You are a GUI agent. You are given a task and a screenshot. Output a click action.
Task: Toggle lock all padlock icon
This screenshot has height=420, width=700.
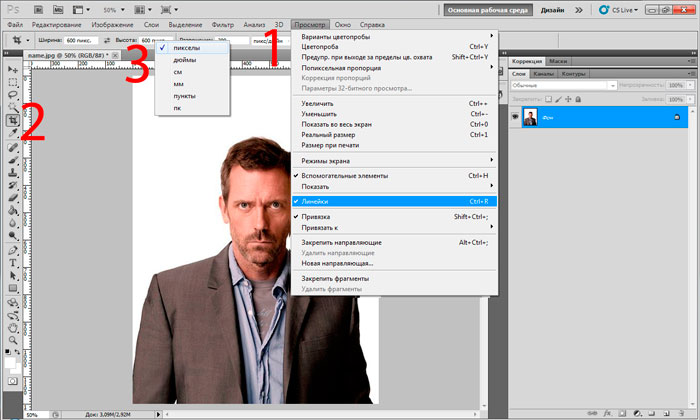578,99
